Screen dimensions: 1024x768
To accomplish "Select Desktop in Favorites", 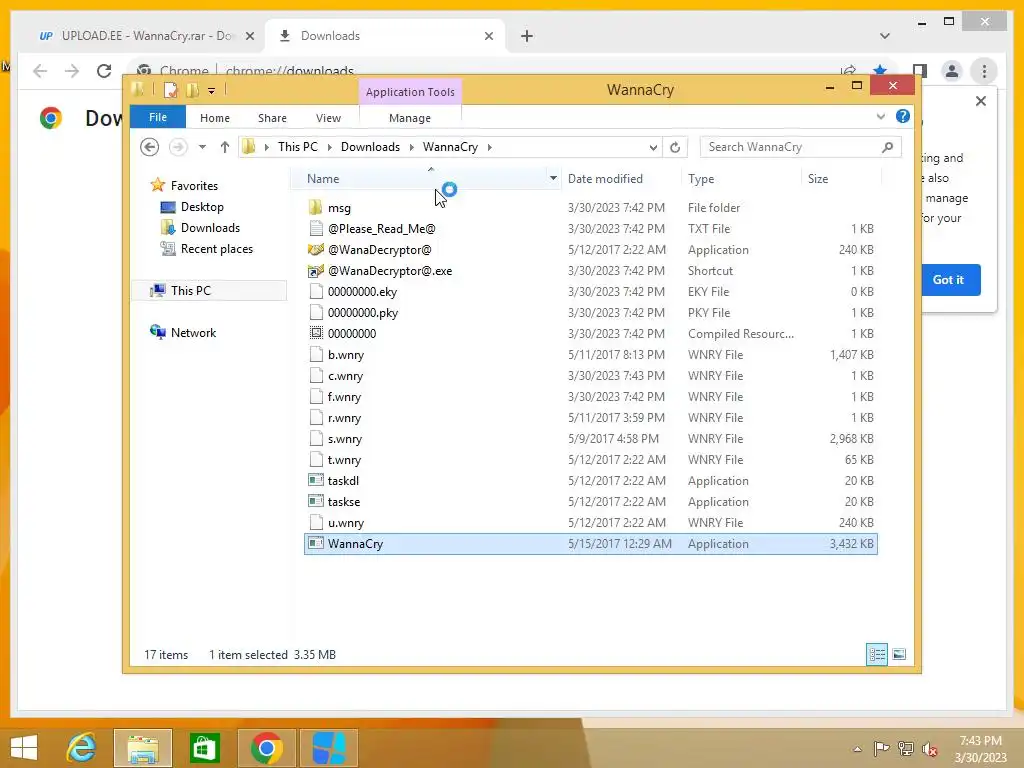I will 202,207.
